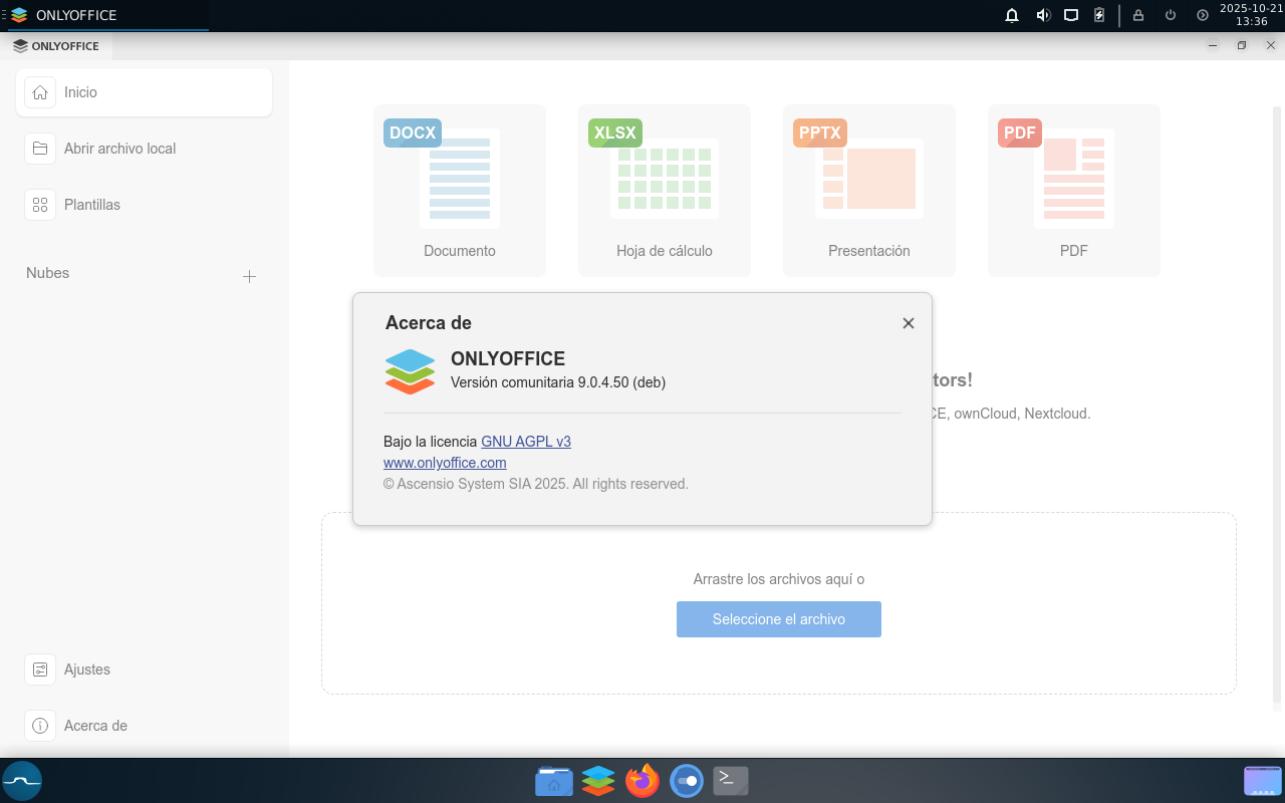Open the Plantillas section
Viewport: 1285px width, 803px height.
tap(144, 205)
